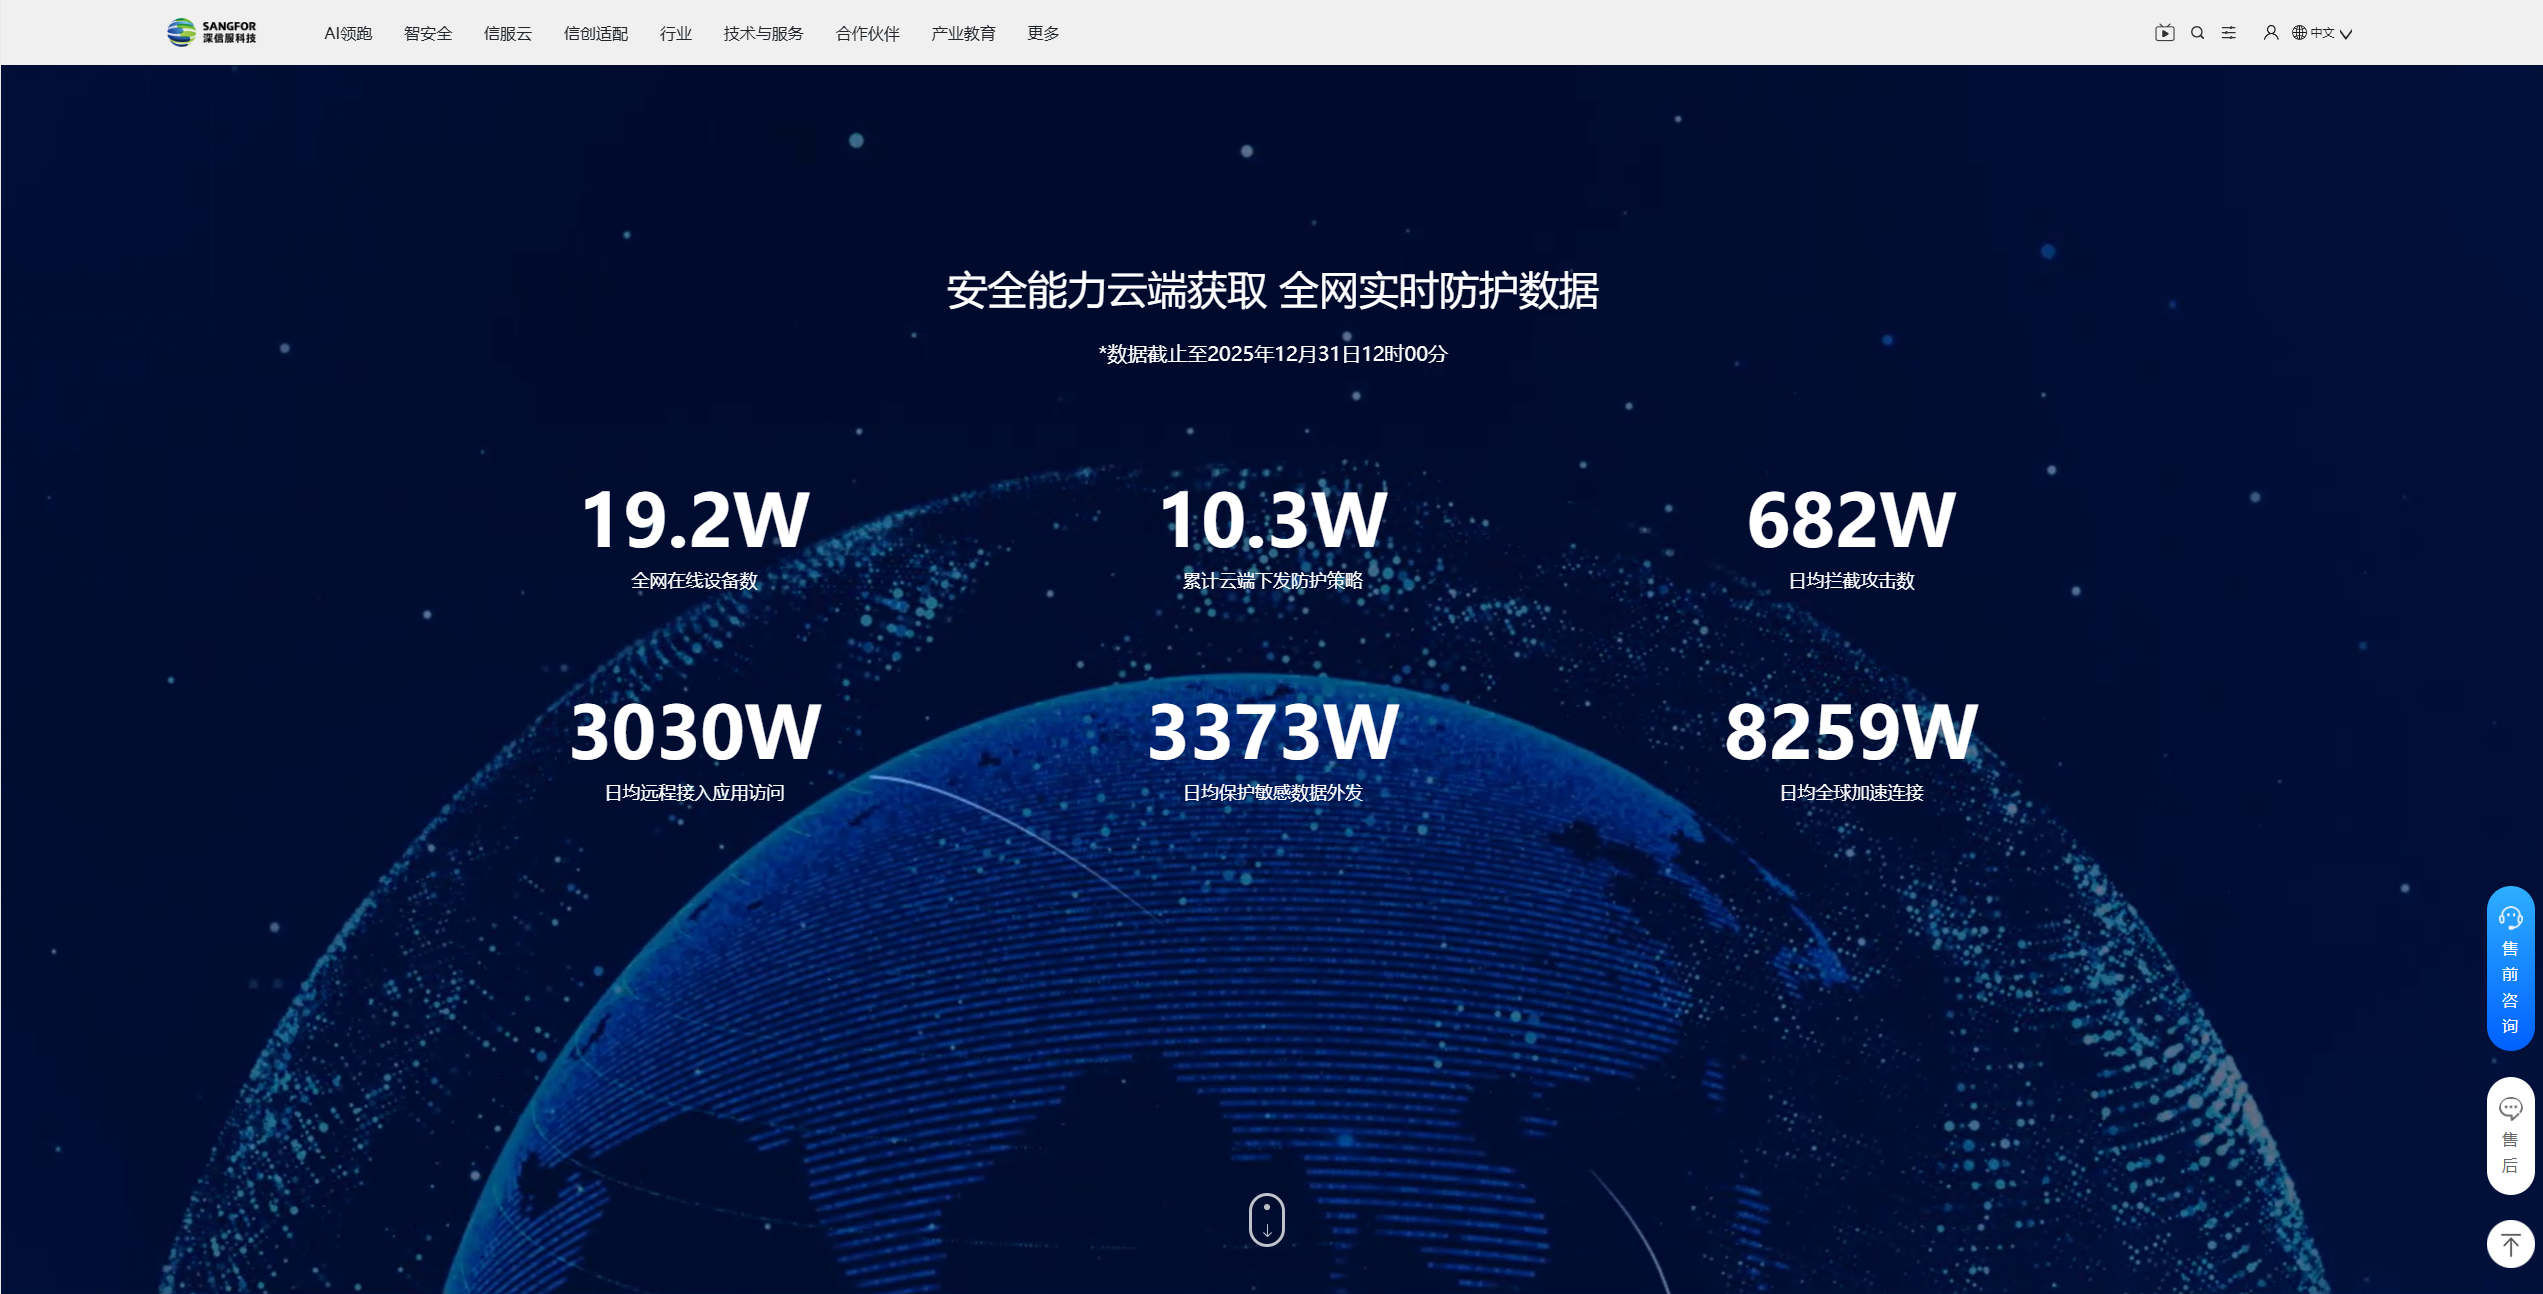
Task: Click the search magnifier icon
Action: click(2197, 33)
